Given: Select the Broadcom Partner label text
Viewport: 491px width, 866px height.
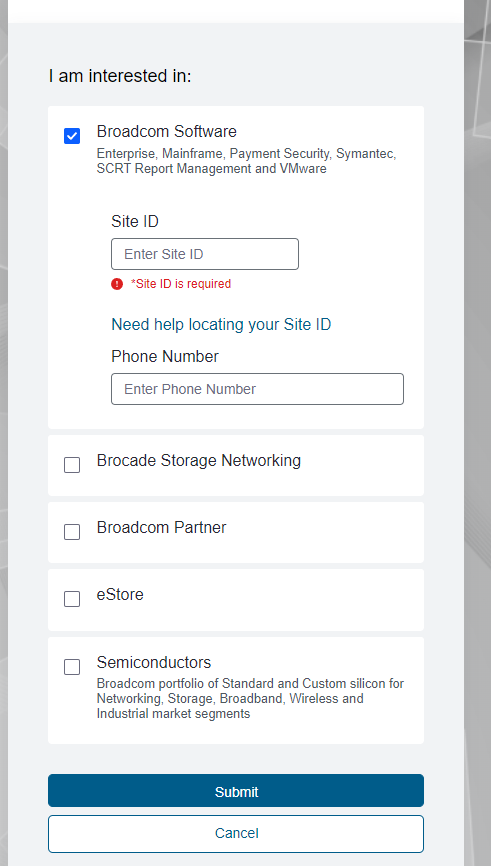Looking at the screenshot, I should pyautogui.click(x=161, y=527).
